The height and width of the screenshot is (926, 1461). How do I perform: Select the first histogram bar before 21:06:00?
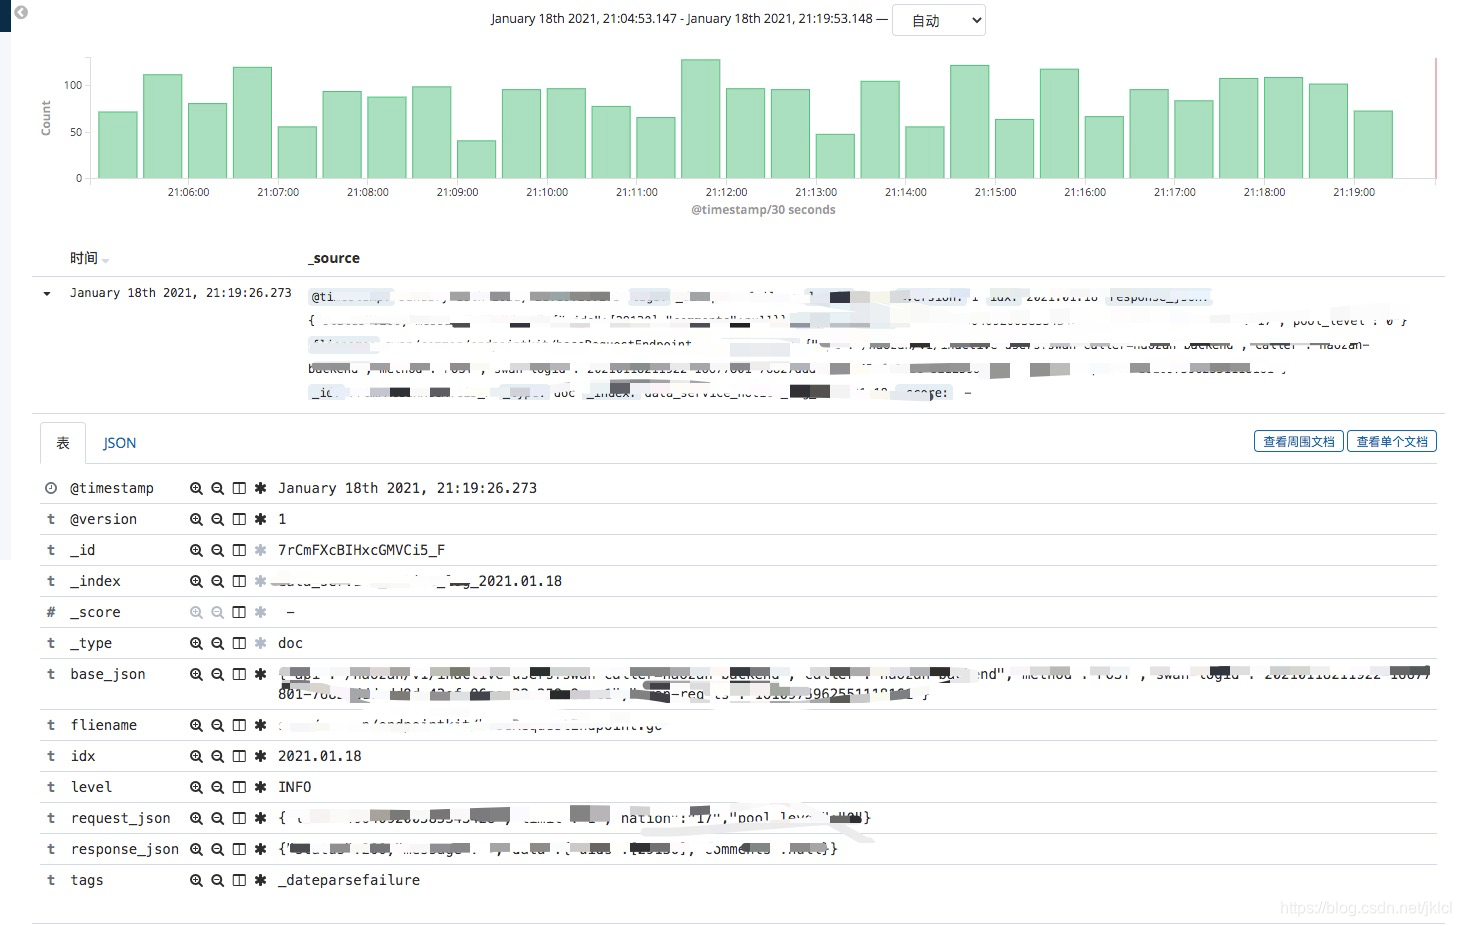coord(118,145)
